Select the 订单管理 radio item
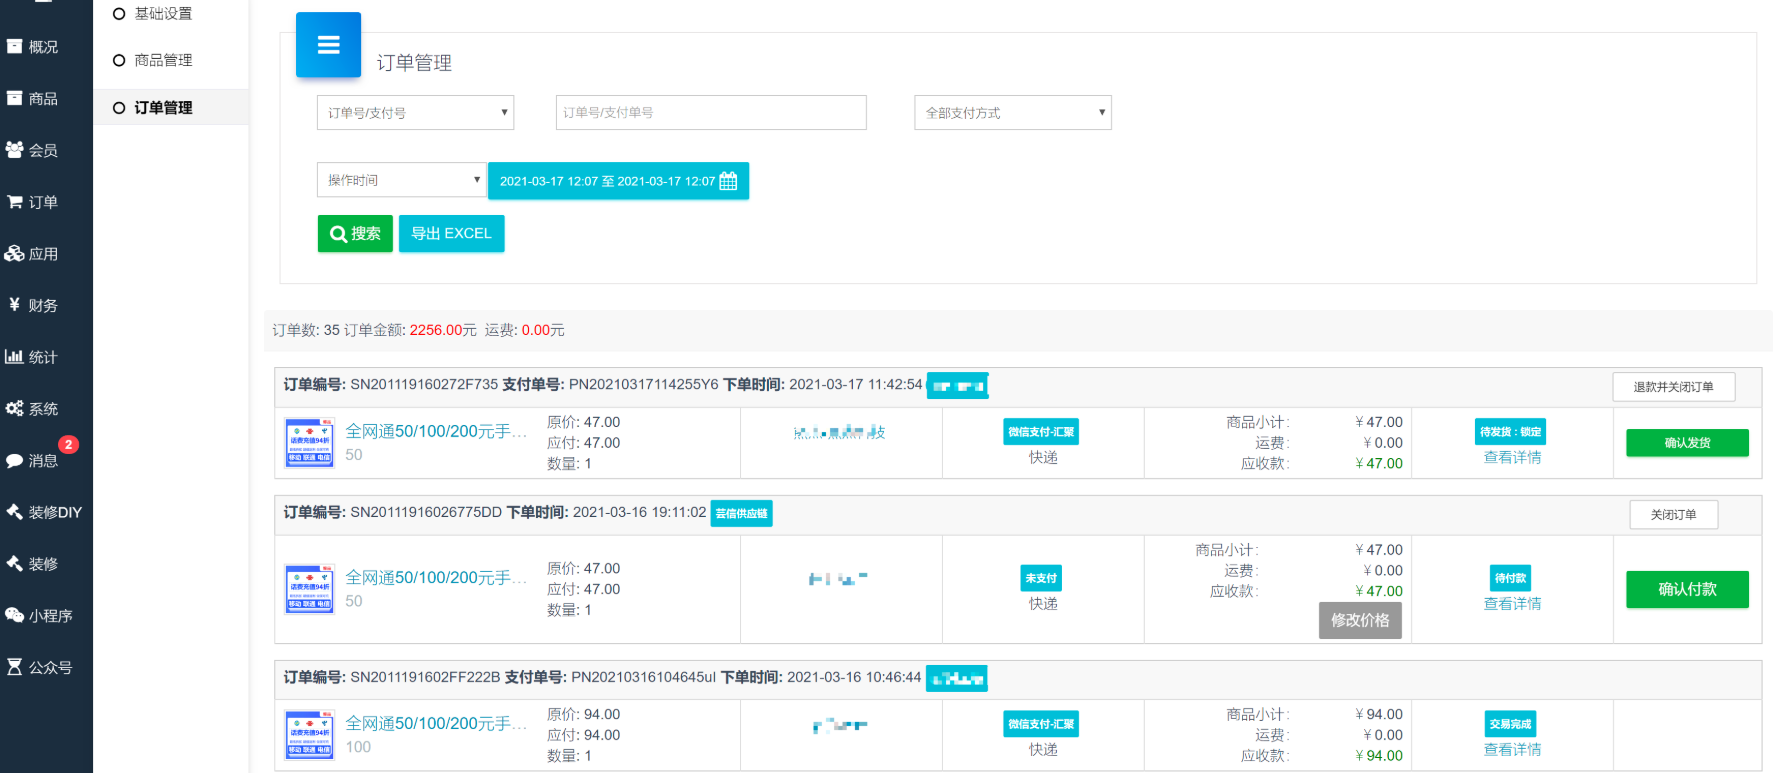 [119, 108]
